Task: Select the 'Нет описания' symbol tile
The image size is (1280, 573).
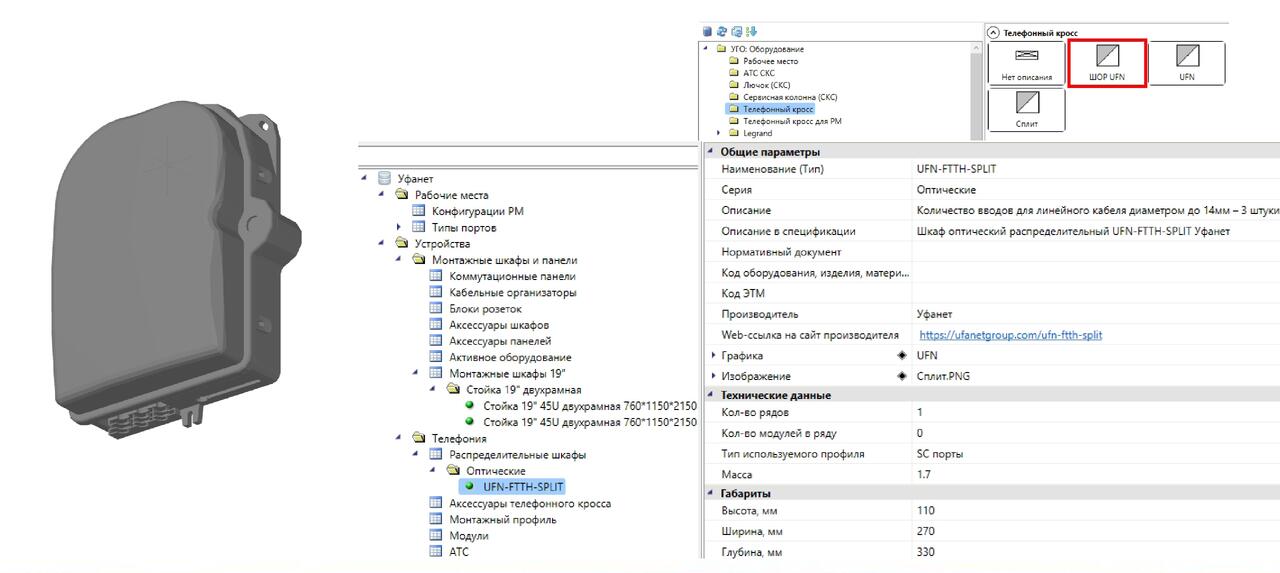Action: coord(1026,63)
